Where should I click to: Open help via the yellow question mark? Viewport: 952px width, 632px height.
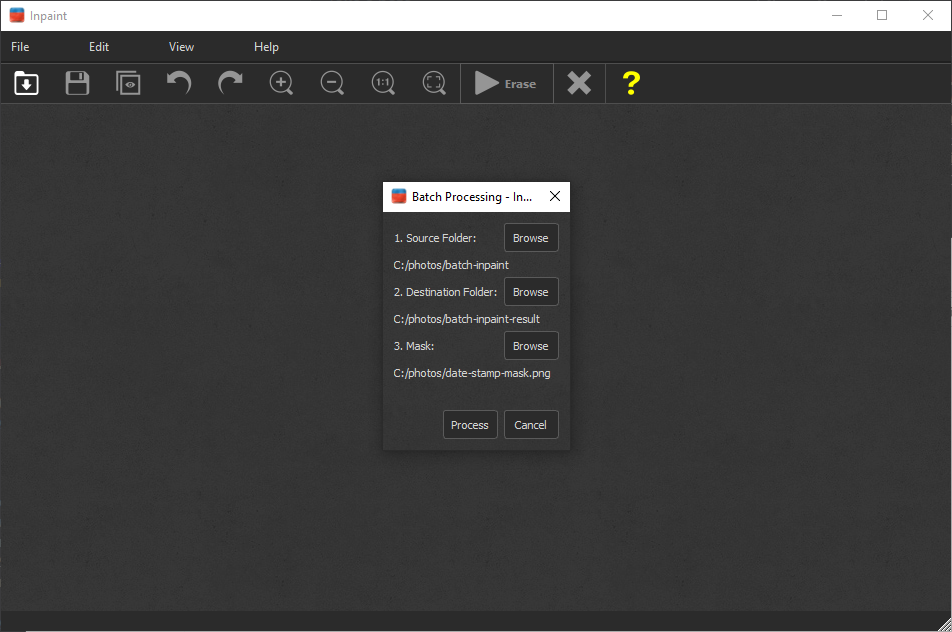631,83
